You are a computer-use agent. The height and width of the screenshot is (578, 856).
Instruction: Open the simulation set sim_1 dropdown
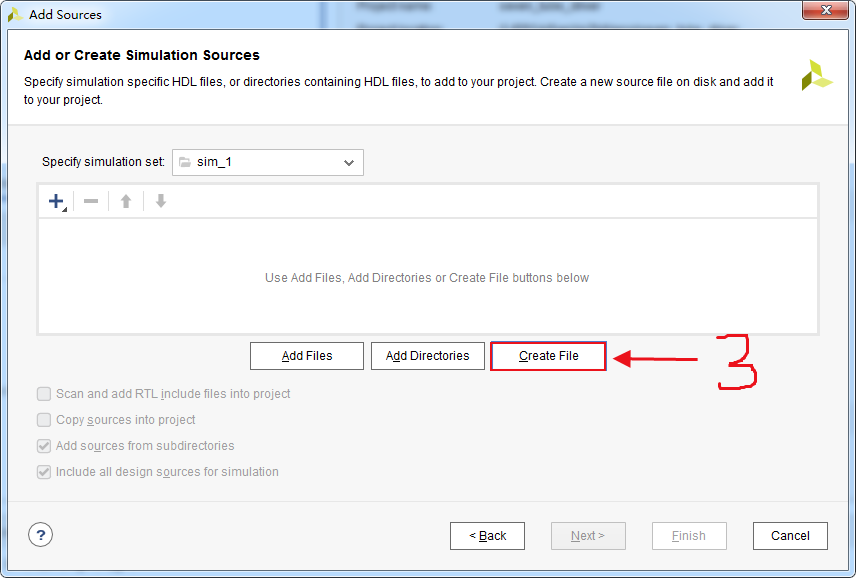coord(268,162)
